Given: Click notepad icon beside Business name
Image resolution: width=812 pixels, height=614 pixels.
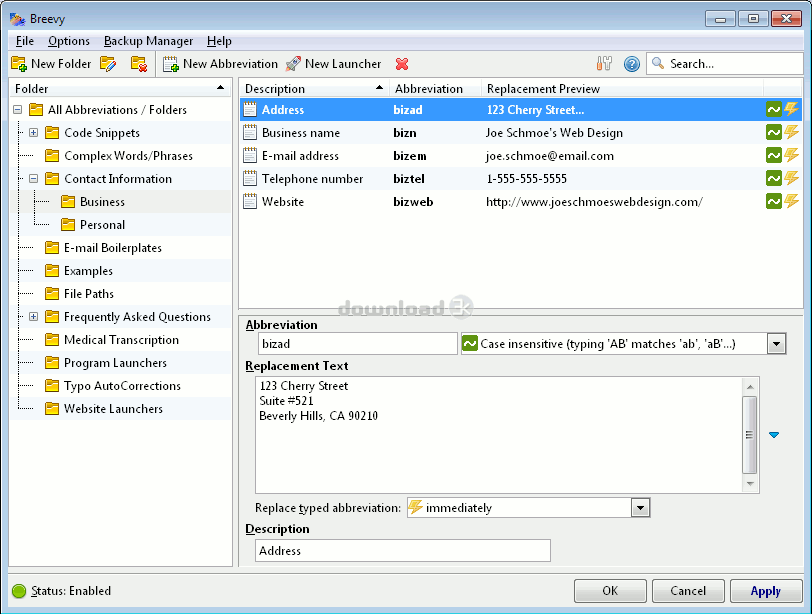Looking at the screenshot, I should click(x=250, y=133).
